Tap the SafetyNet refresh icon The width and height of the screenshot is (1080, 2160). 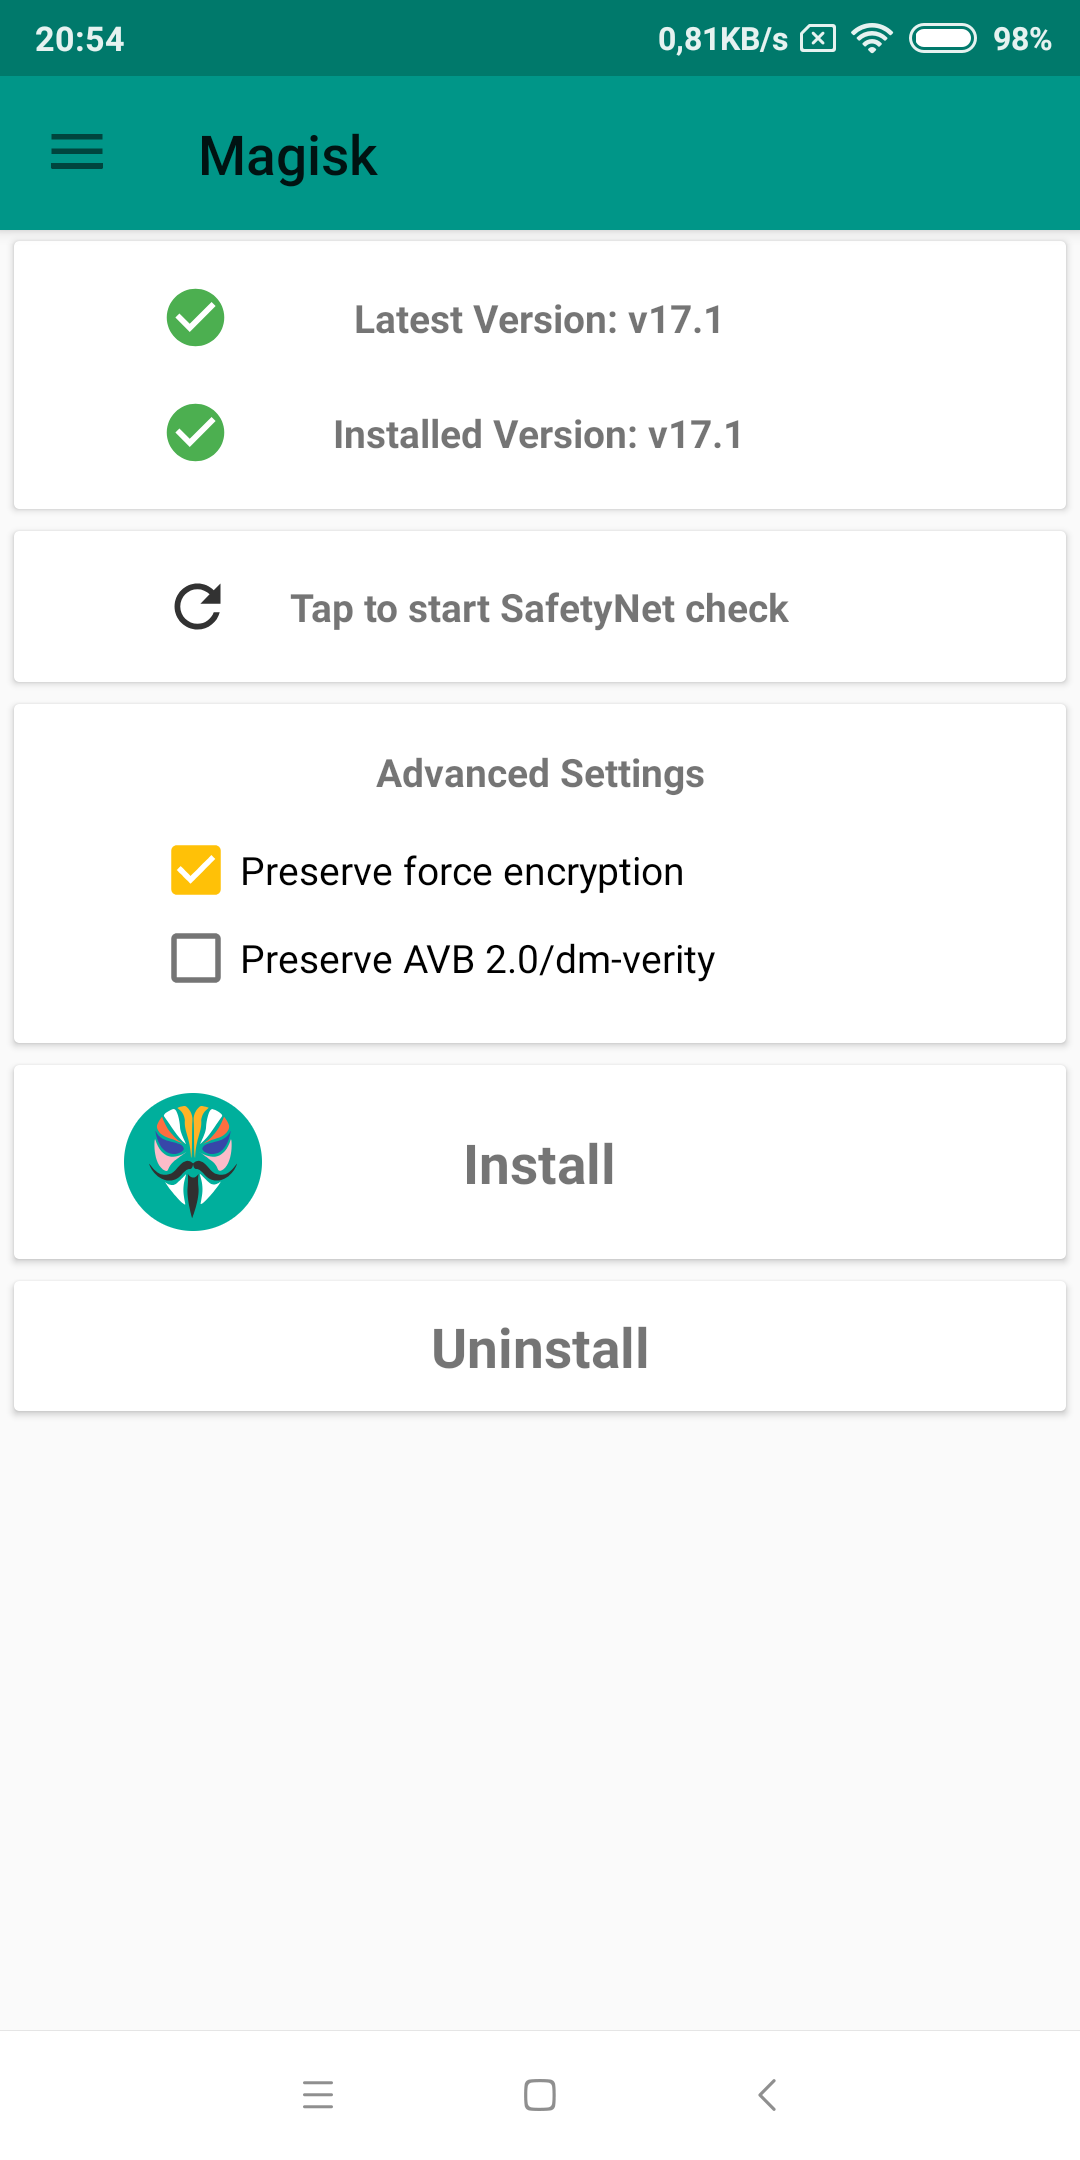197,607
